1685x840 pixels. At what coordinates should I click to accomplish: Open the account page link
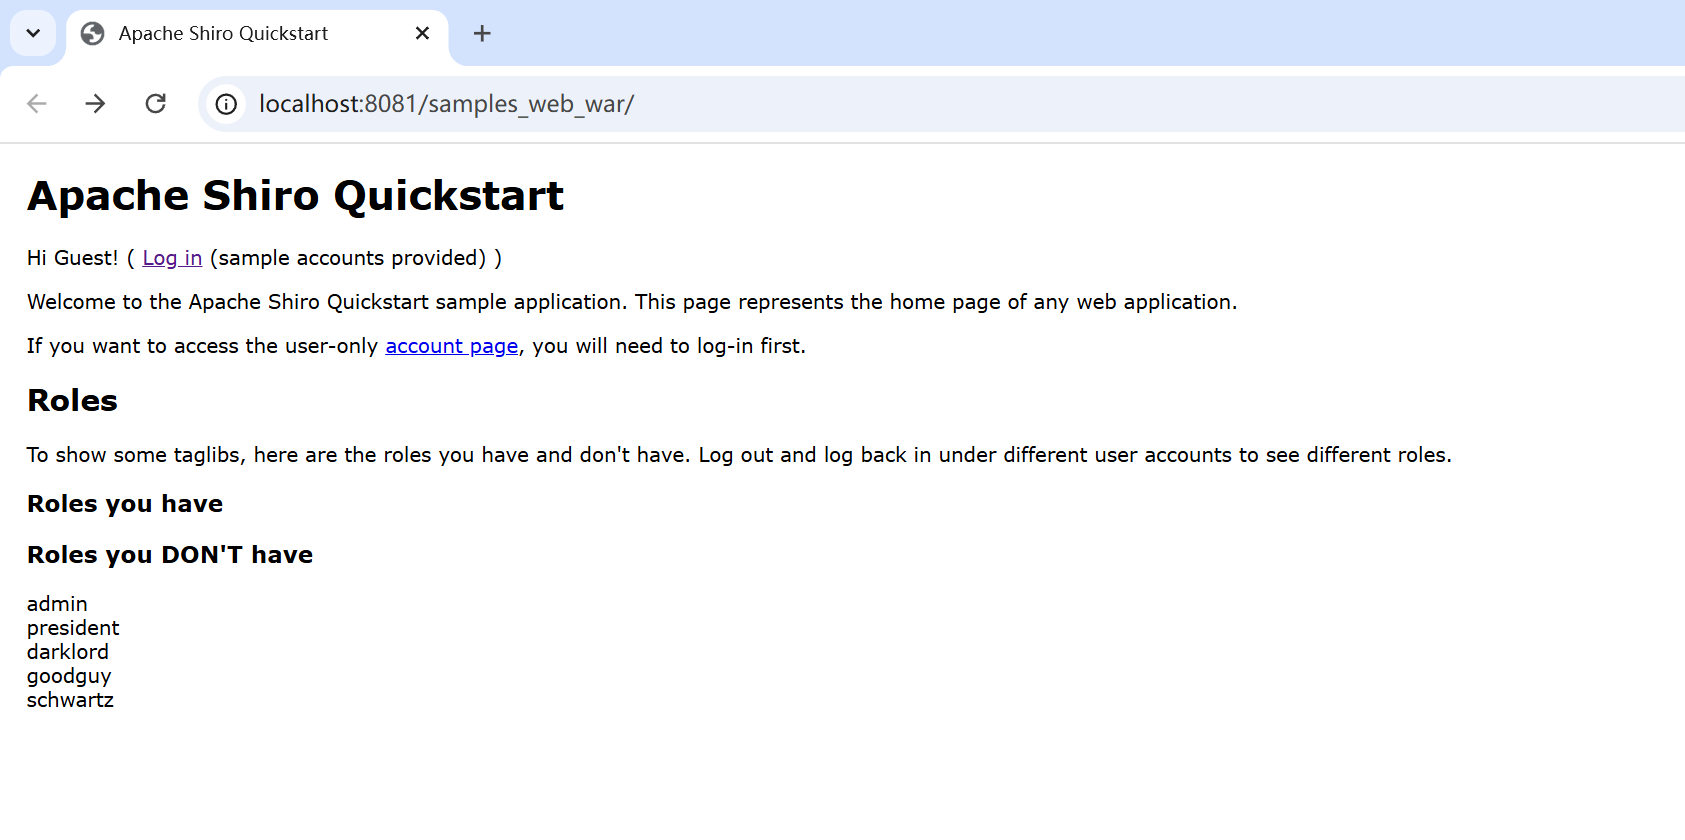[x=452, y=346]
